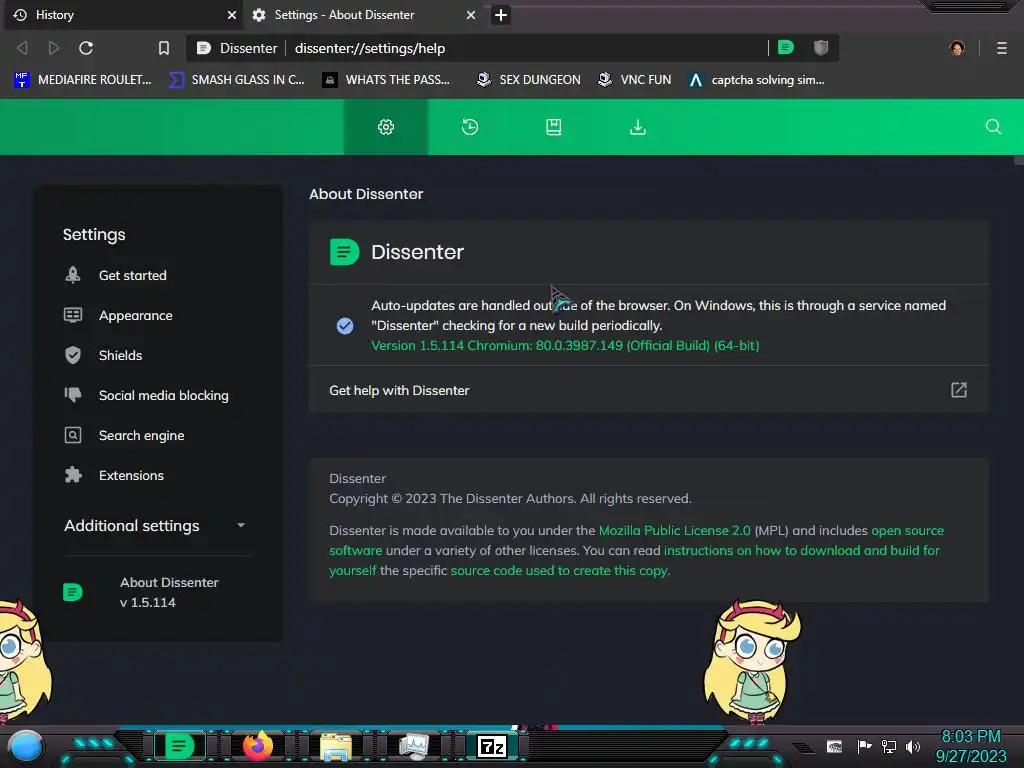
Task: Click Get help with Dissenter row
Action: click(x=648, y=391)
